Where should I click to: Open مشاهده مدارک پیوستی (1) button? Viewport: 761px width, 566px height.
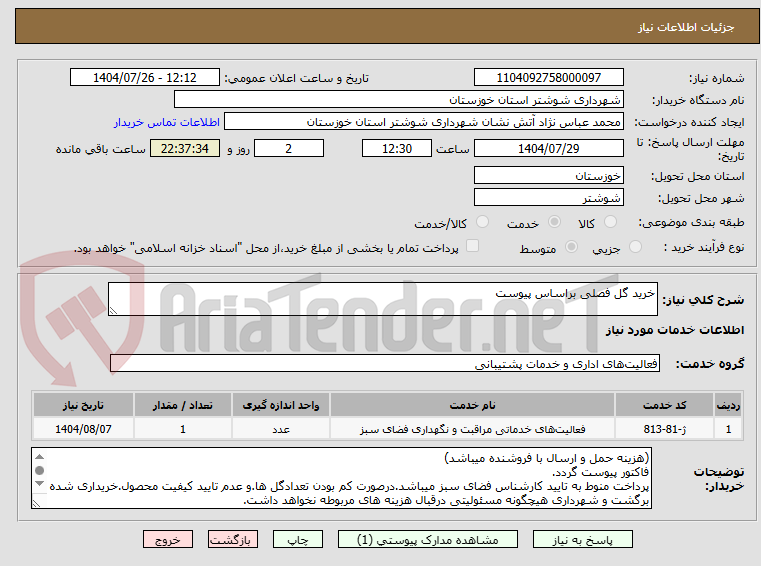point(428,539)
